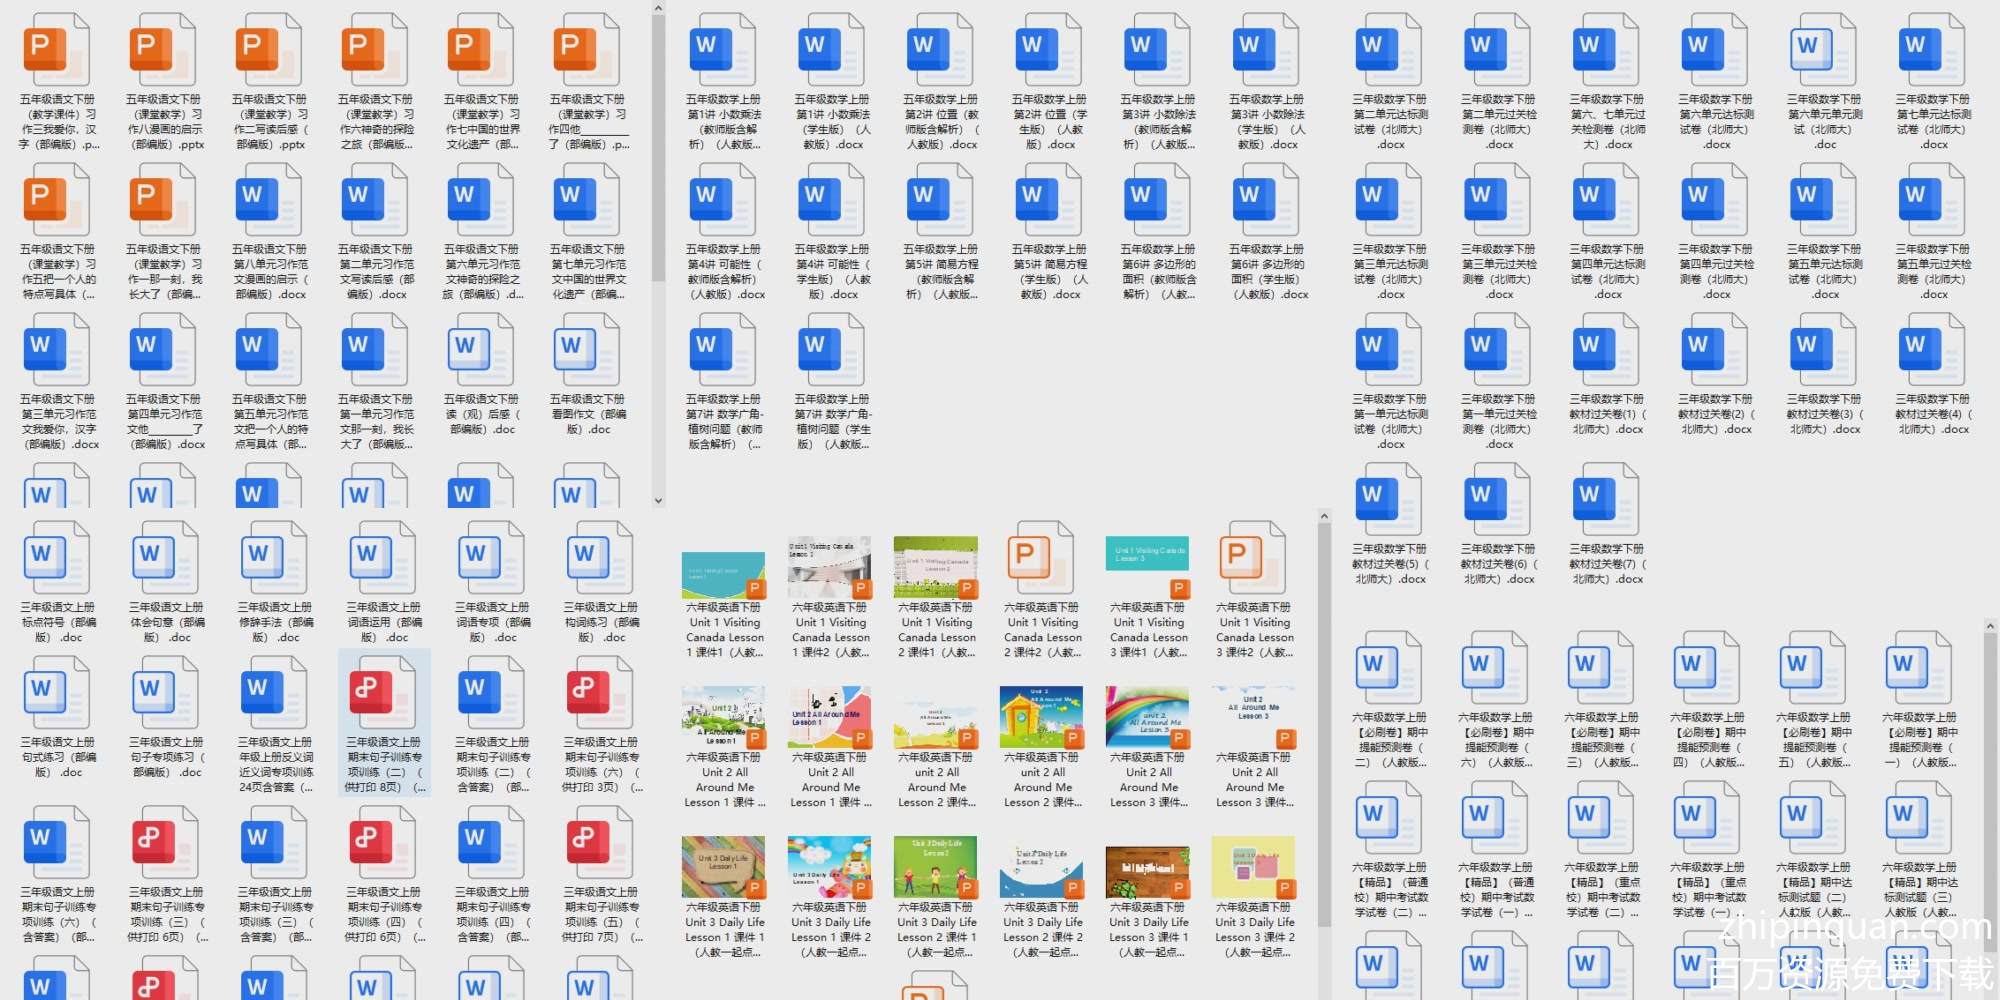Select Word icon for 第二单元习作范文写读后感
Image resolution: width=2000 pixels, height=1000 pixels.
click(376, 198)
